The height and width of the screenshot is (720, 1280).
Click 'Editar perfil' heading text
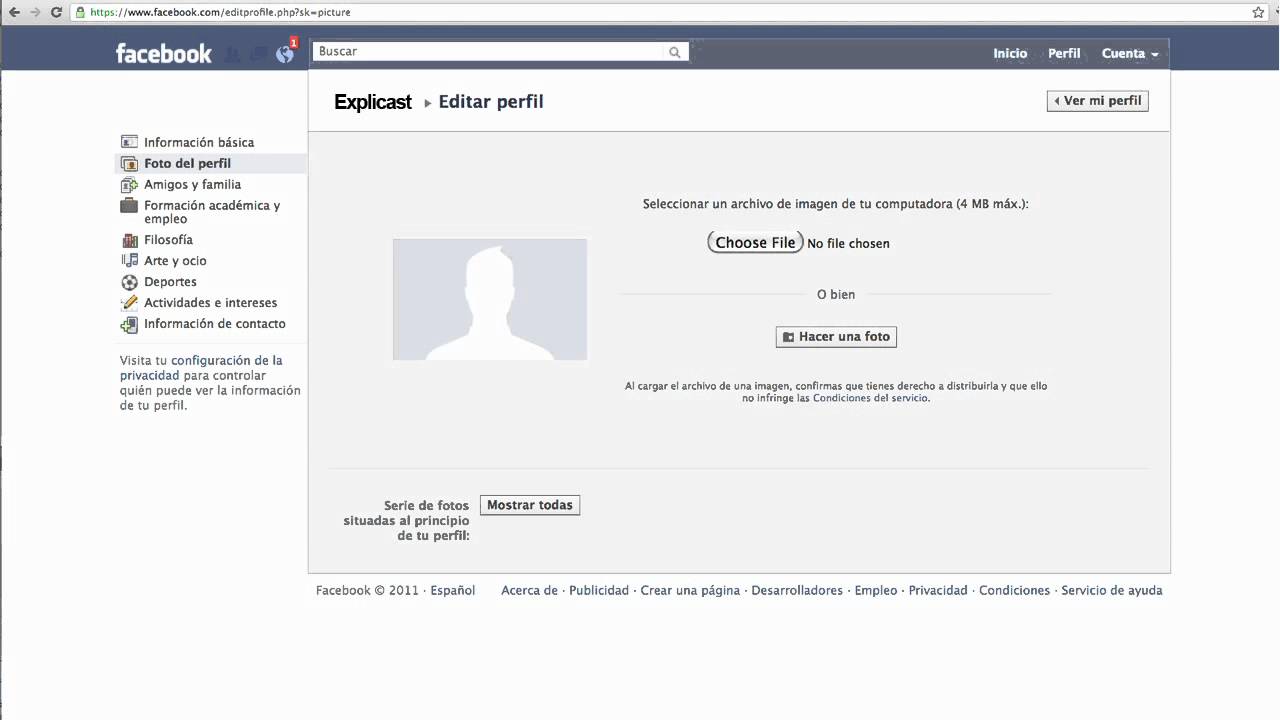click(x=491, y=102)
